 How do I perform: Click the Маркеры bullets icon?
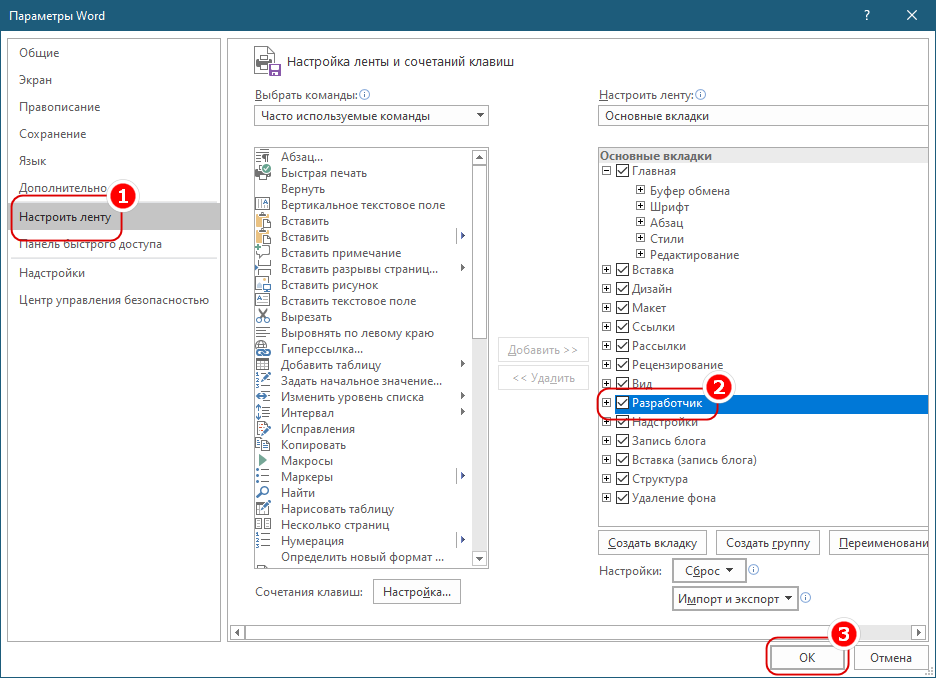point(263,477)
